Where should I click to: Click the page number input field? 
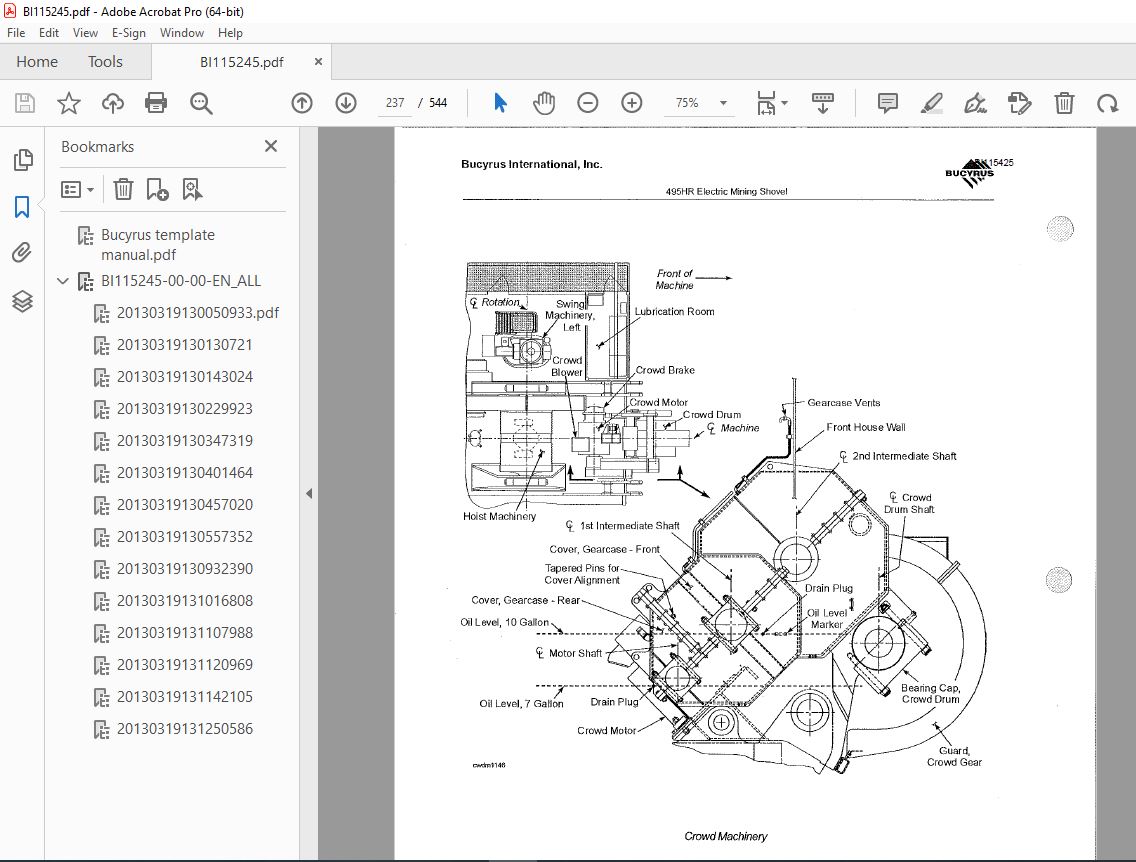(395, 103)
